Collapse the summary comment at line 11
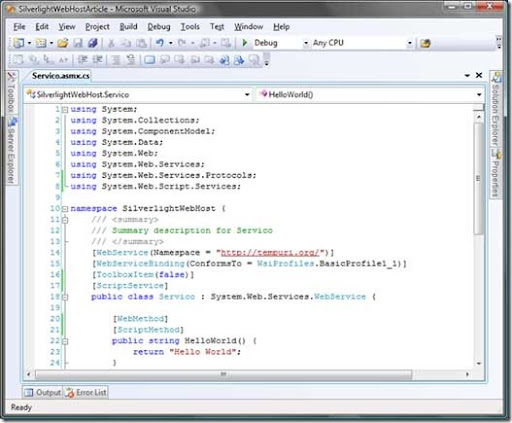 click(65, 220)
